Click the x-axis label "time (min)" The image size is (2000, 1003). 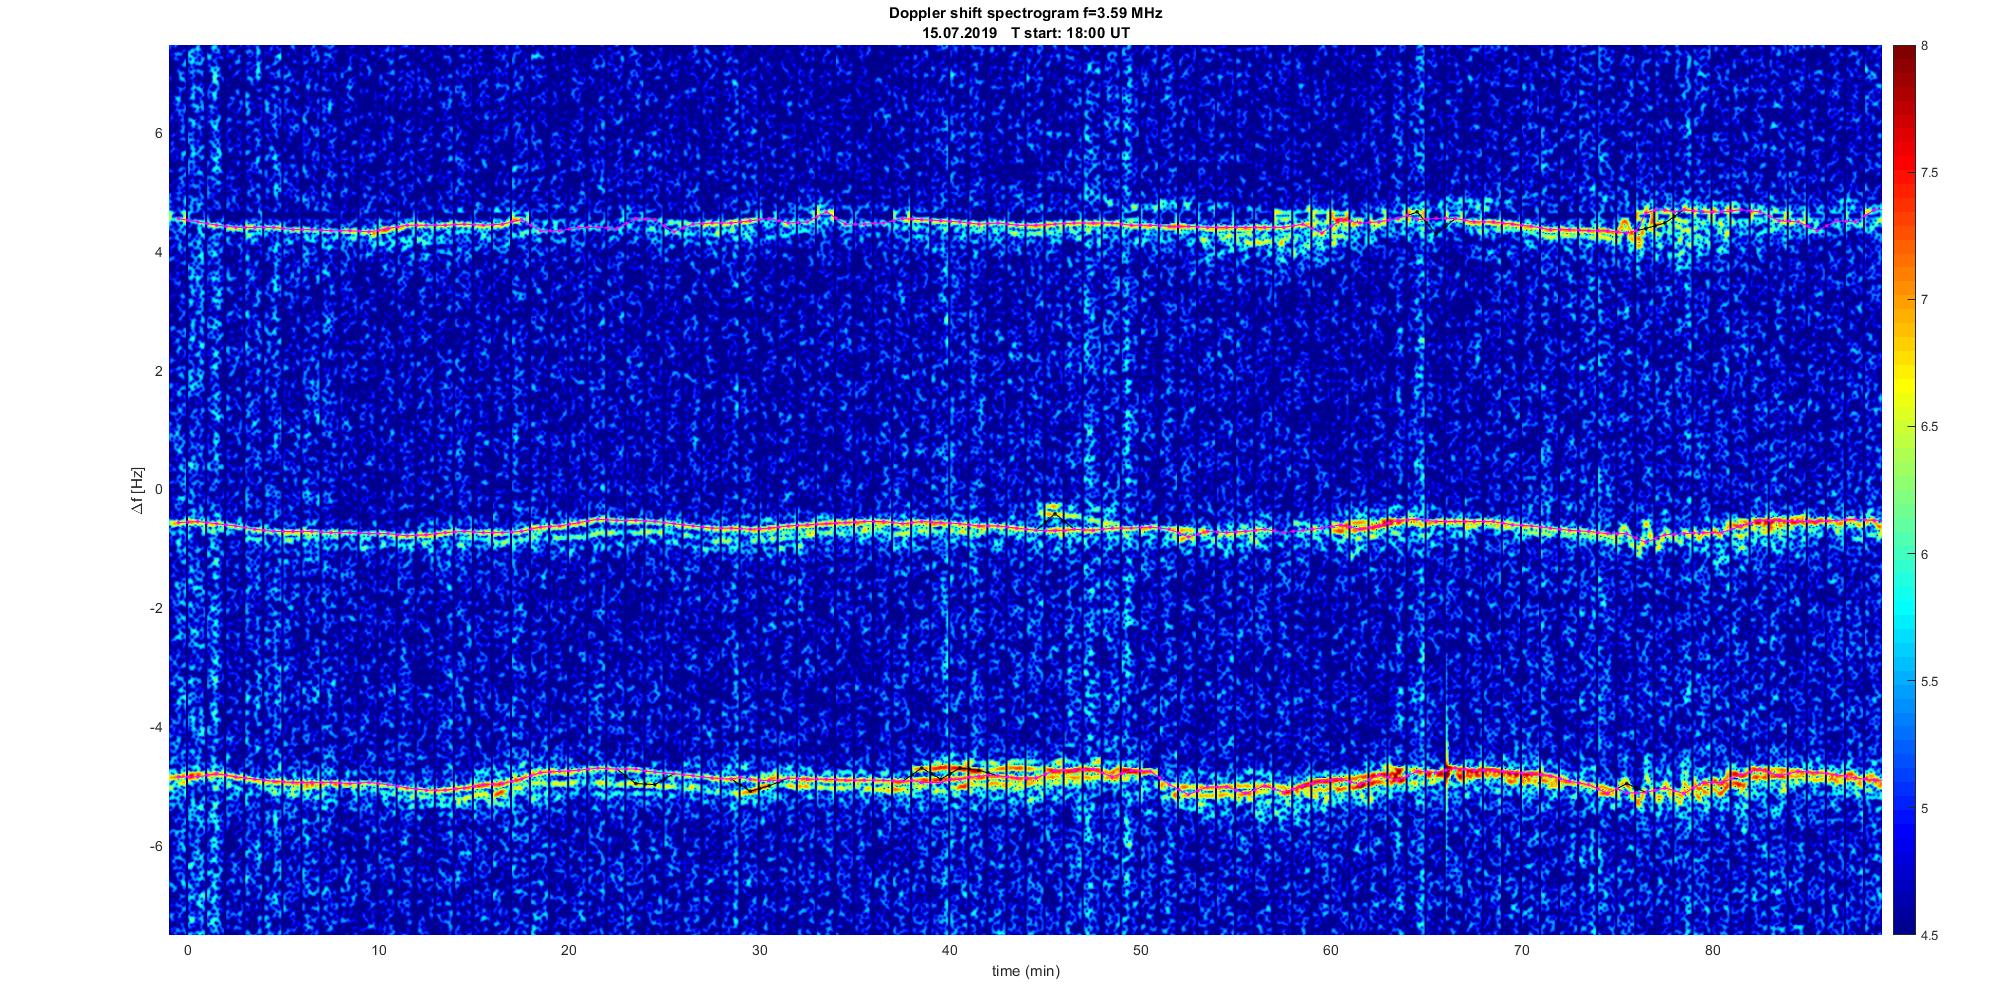pyautogui.click(x=1025, y=971)
